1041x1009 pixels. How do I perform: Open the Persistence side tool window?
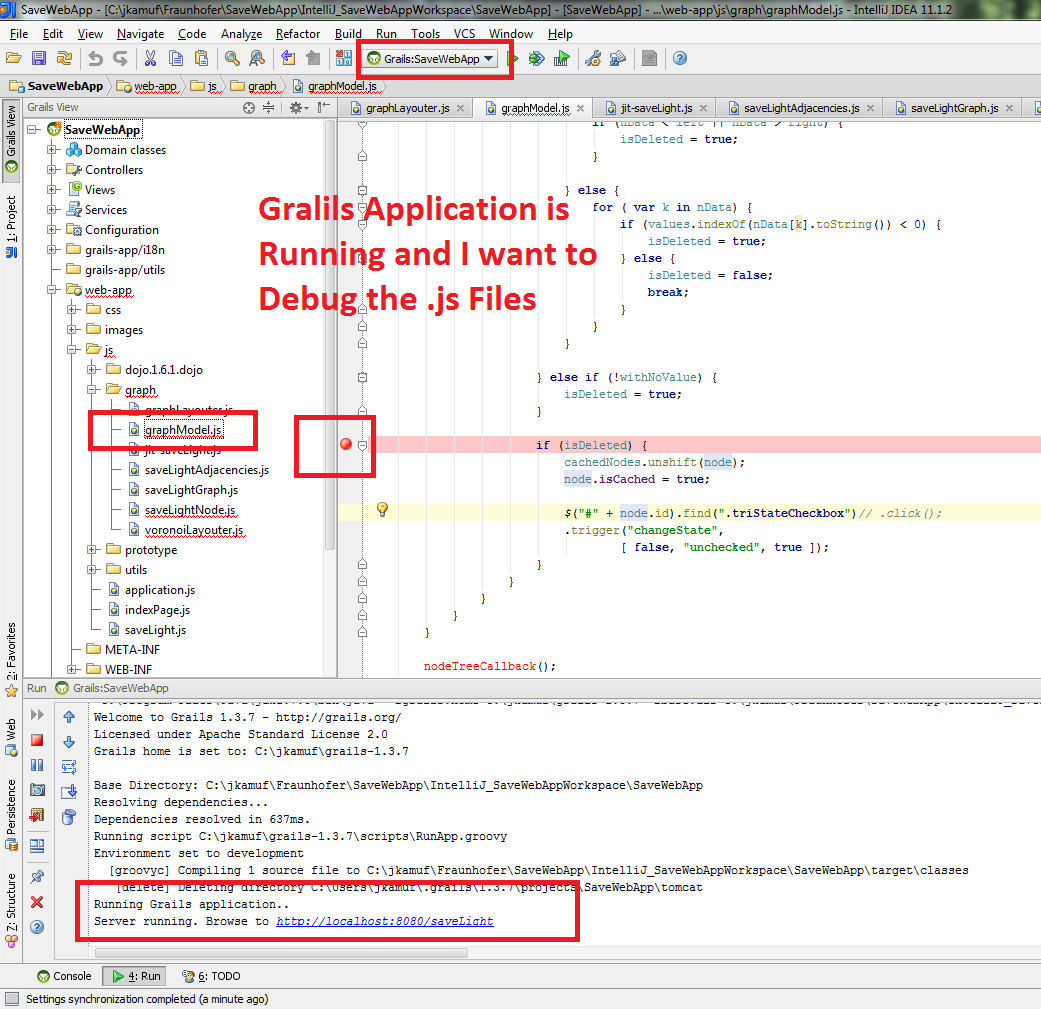tap(11, 815)
